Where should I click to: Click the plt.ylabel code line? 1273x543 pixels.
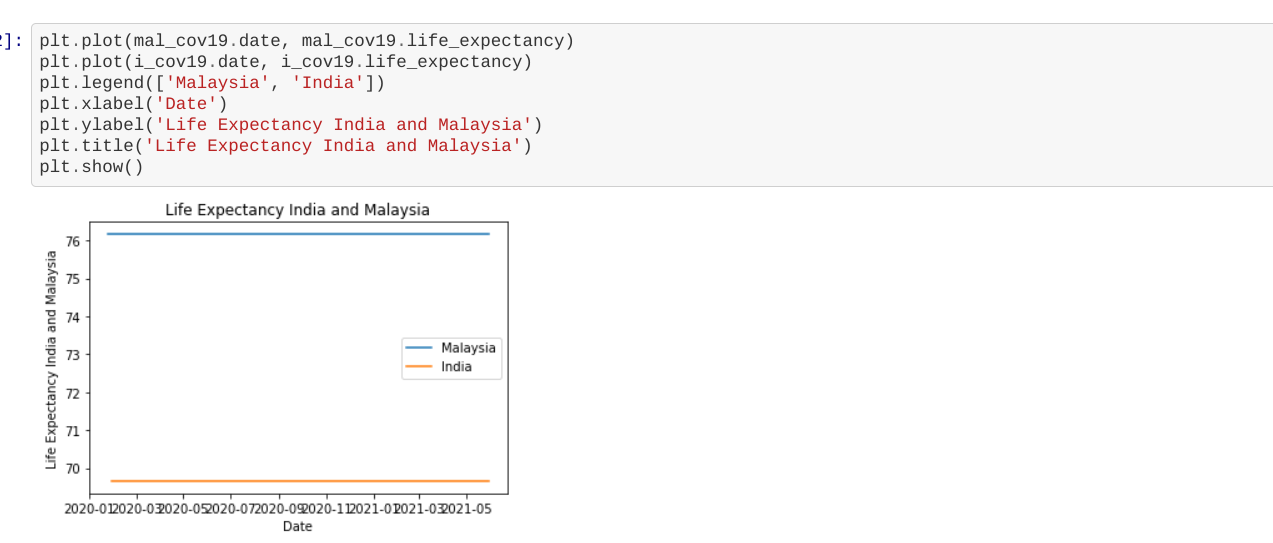coord(291,125)
